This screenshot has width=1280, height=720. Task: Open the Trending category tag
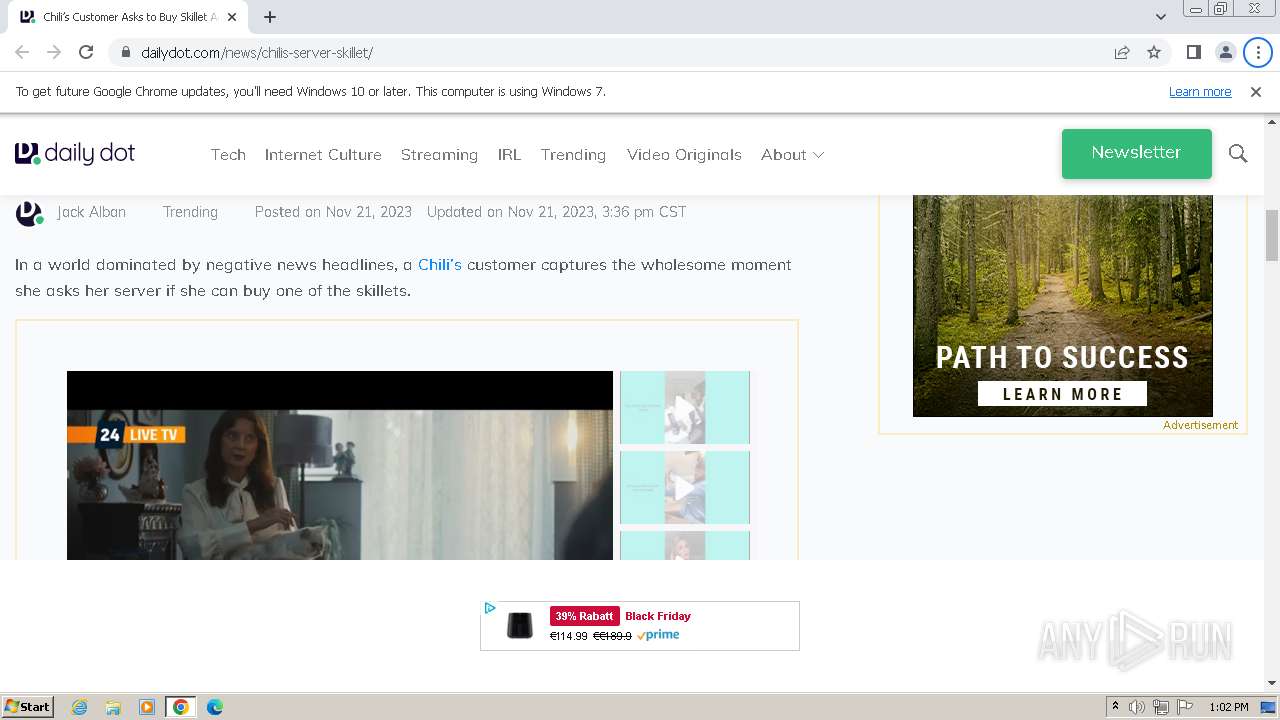(x=190, y=212)
